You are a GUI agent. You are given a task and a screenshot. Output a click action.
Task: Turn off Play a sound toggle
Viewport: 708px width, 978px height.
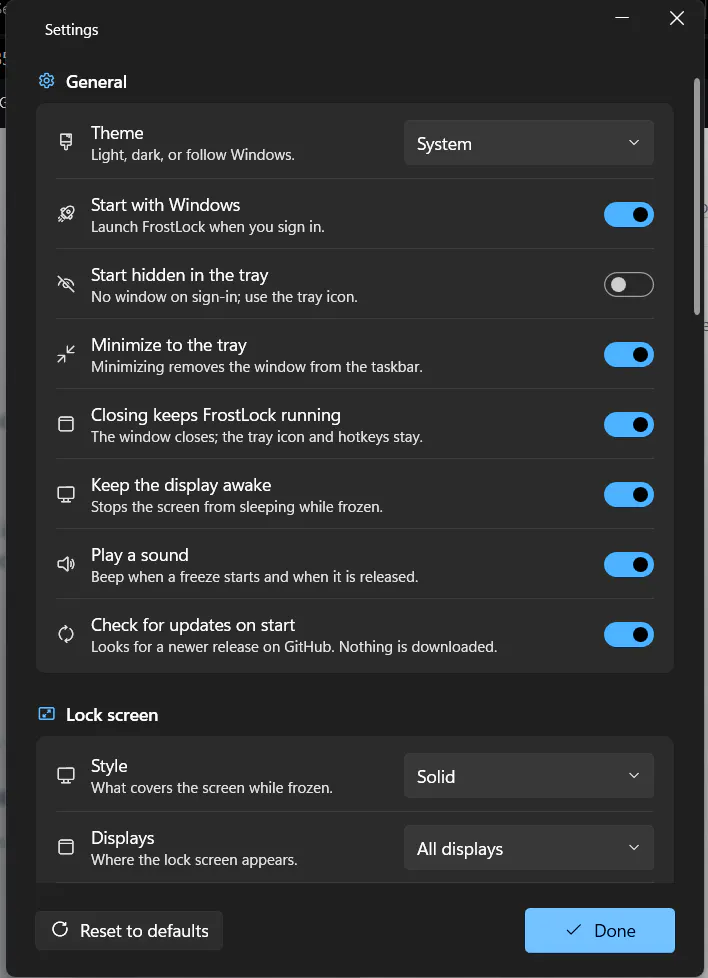click(x=629, y=564)
